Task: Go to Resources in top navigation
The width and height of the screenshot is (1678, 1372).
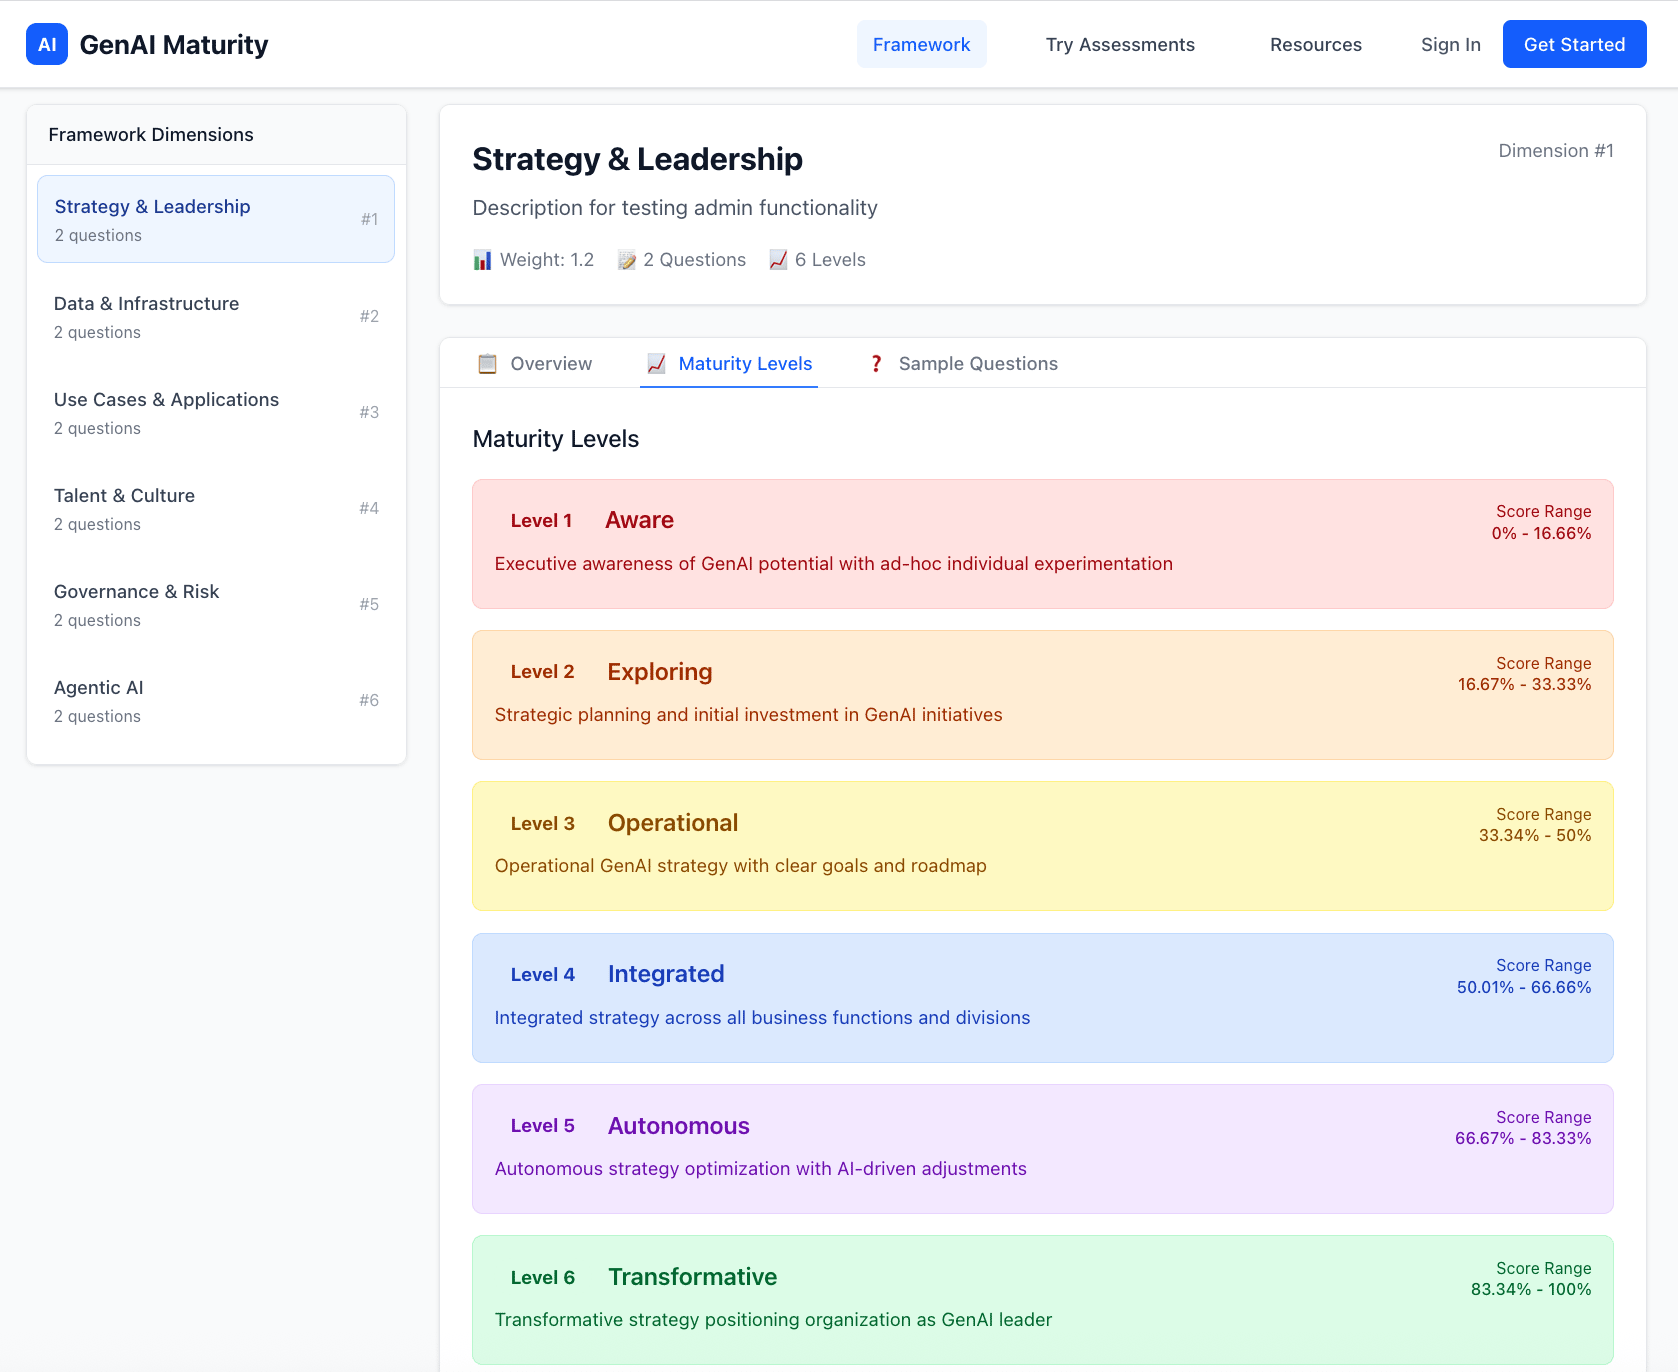Action: (x=1315, y=44)
